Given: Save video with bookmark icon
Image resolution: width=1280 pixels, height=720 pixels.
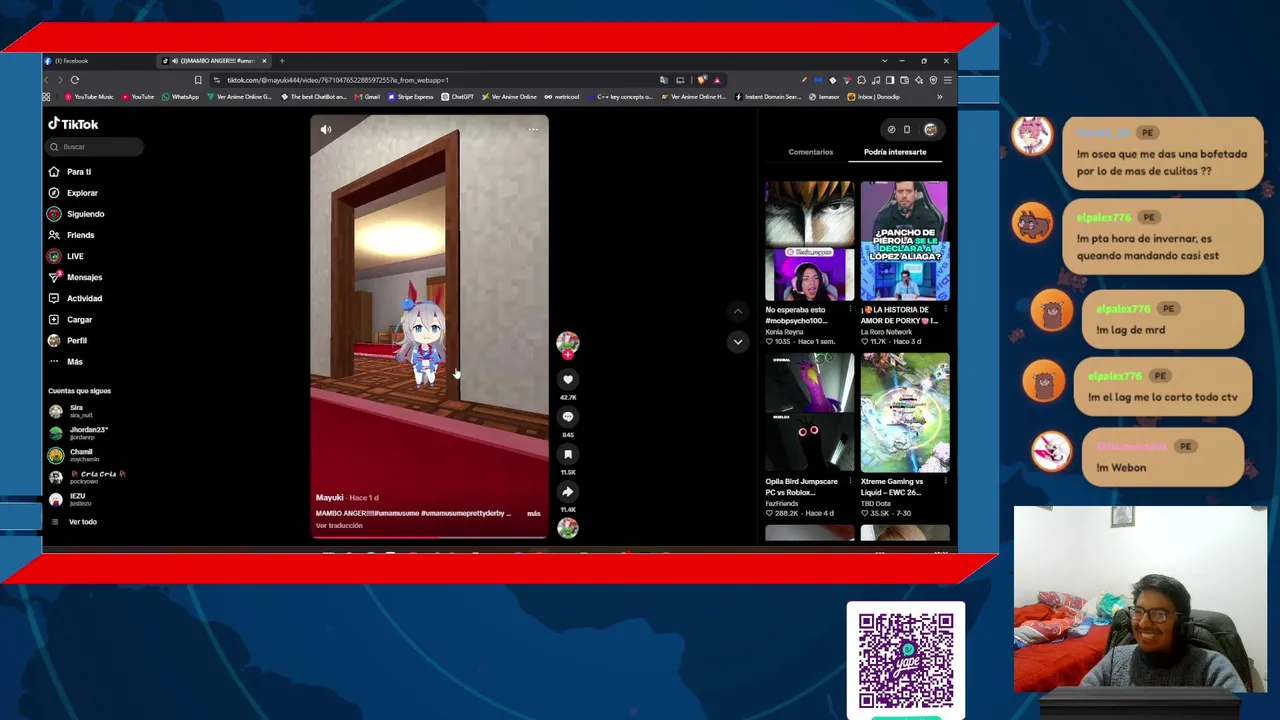Looking at the screenshot, I should coord(568,454).
